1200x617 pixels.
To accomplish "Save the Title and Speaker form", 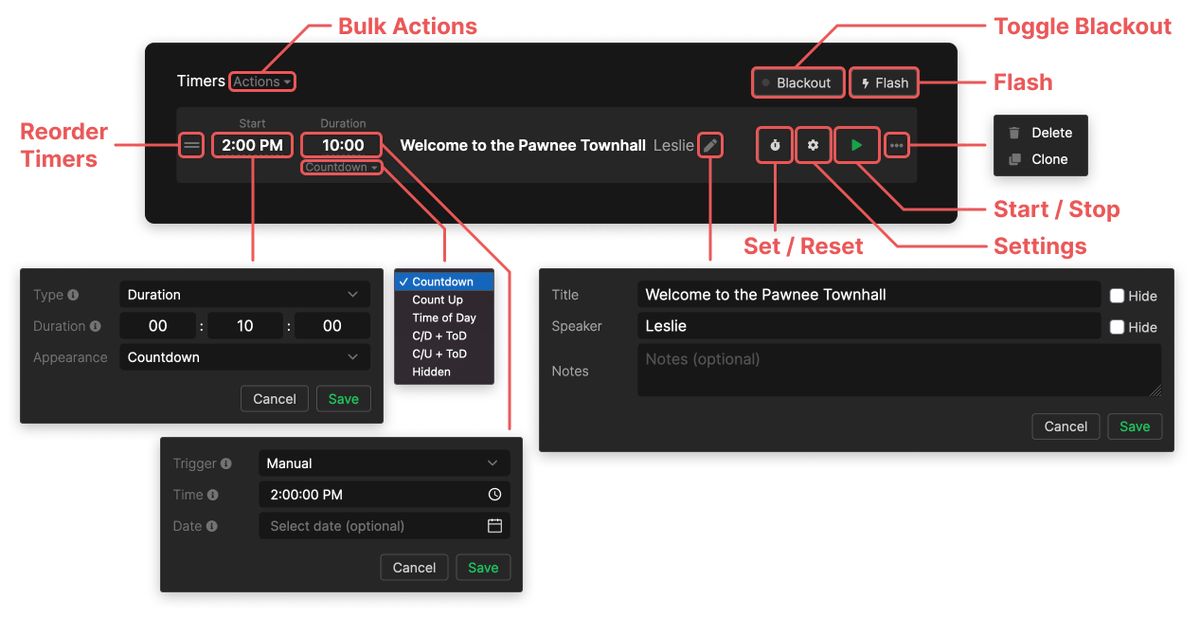I will click(1134, 427).
